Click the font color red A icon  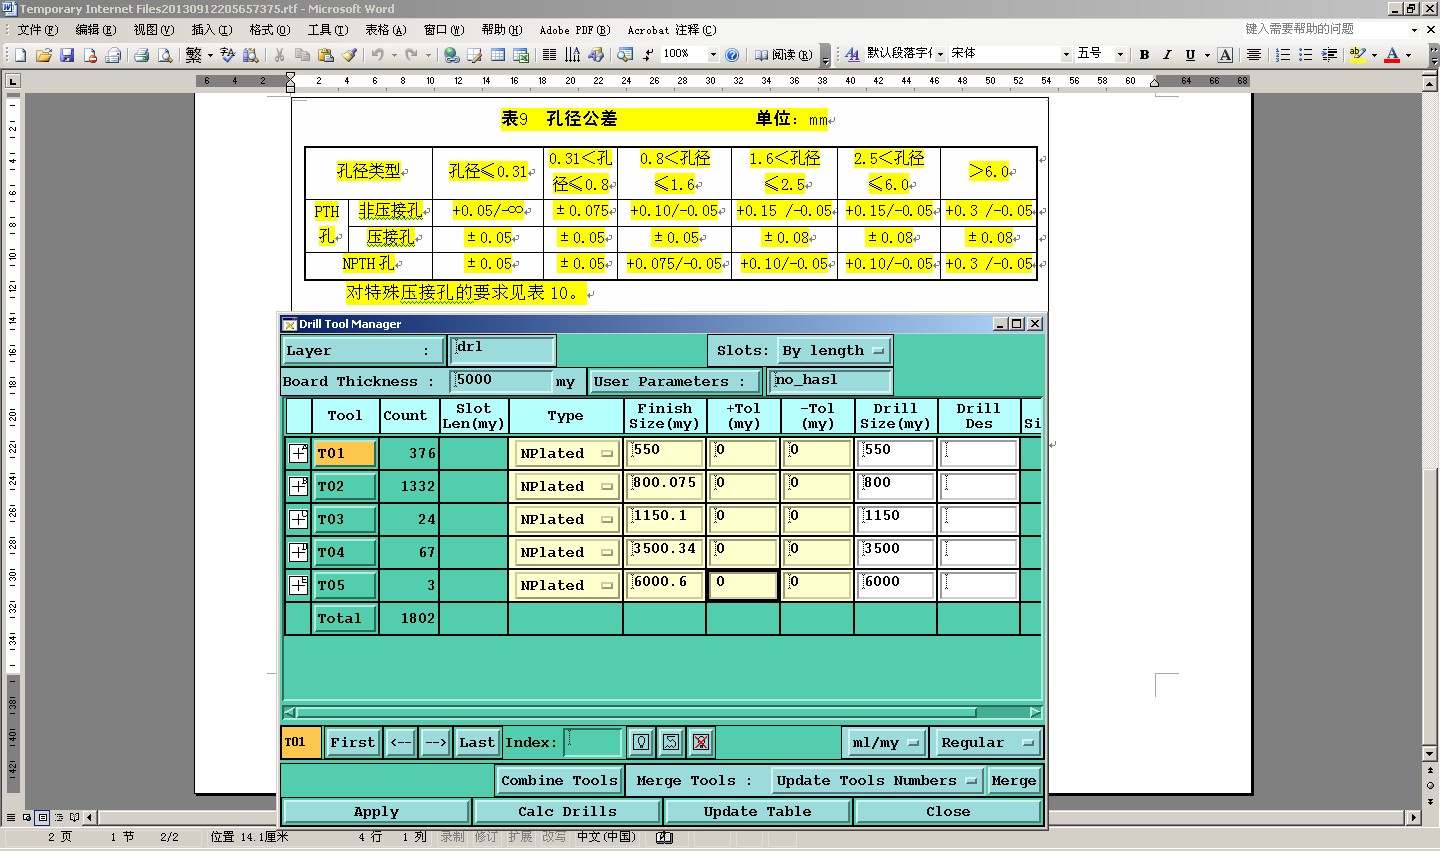pyautogui.click(x=1391, y=55)
